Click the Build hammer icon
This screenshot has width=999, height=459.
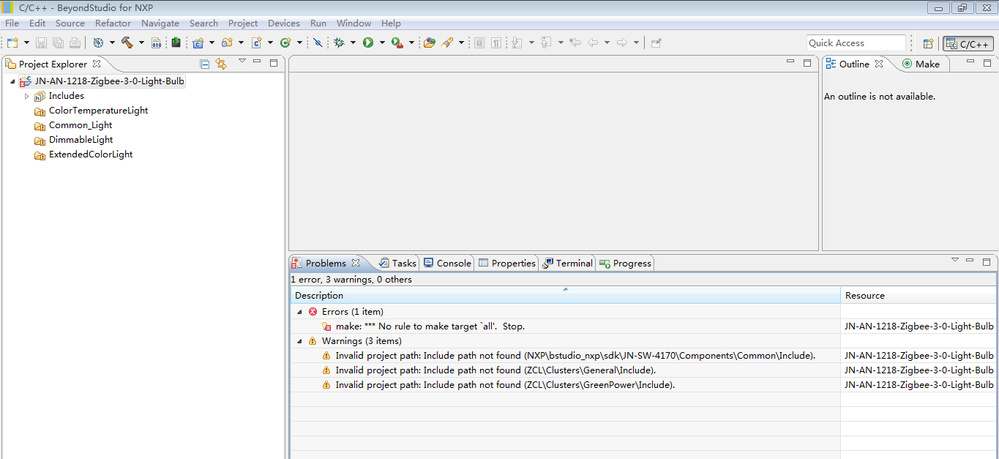pyautogui.click(x=127, y=43)
